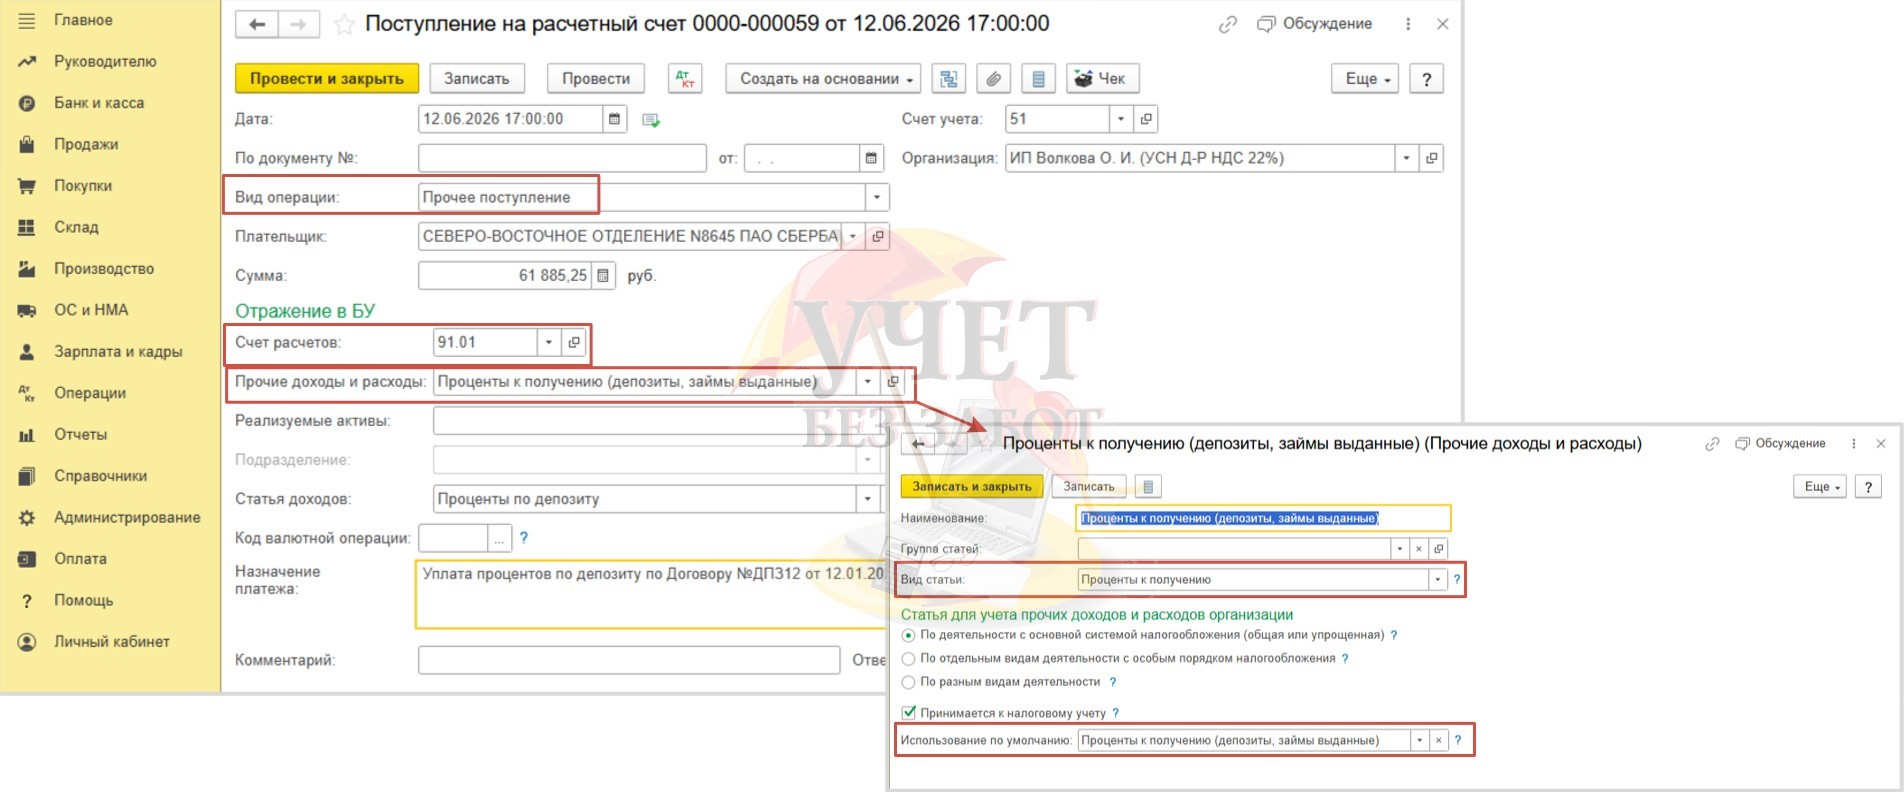
Task: Click the Дт/Кт postings icon in toolbar
Action: pyautogui.click(x=685, y=79)
